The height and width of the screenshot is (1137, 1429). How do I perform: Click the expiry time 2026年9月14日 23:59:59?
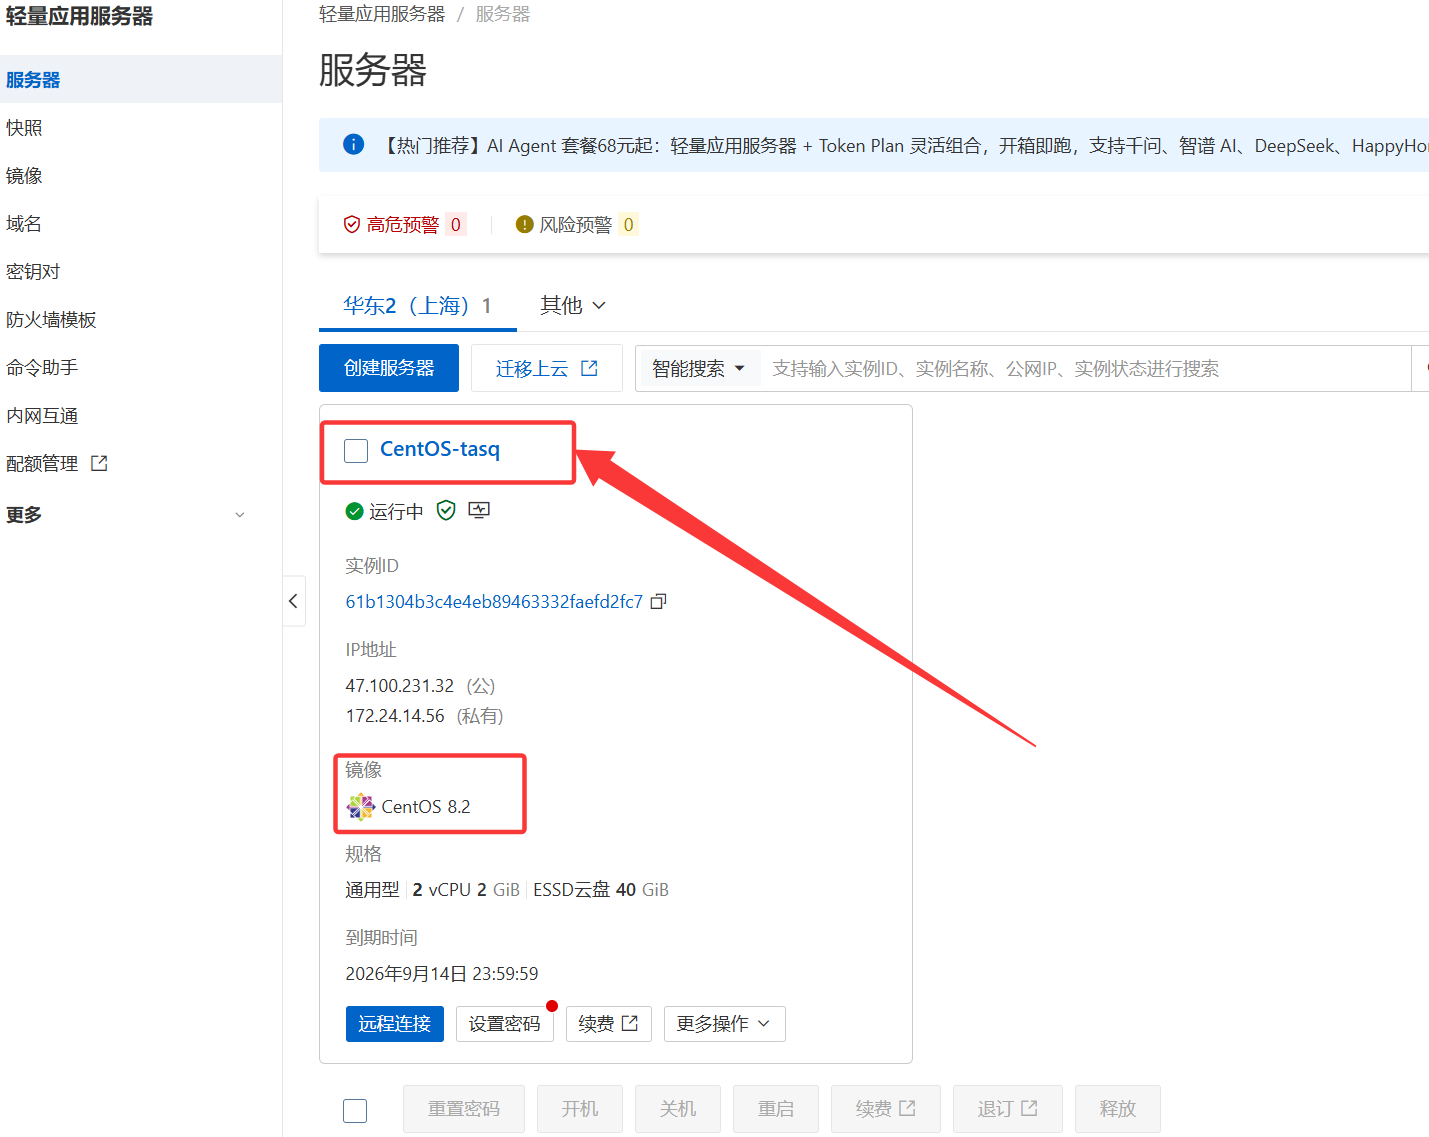click(441, 973)
